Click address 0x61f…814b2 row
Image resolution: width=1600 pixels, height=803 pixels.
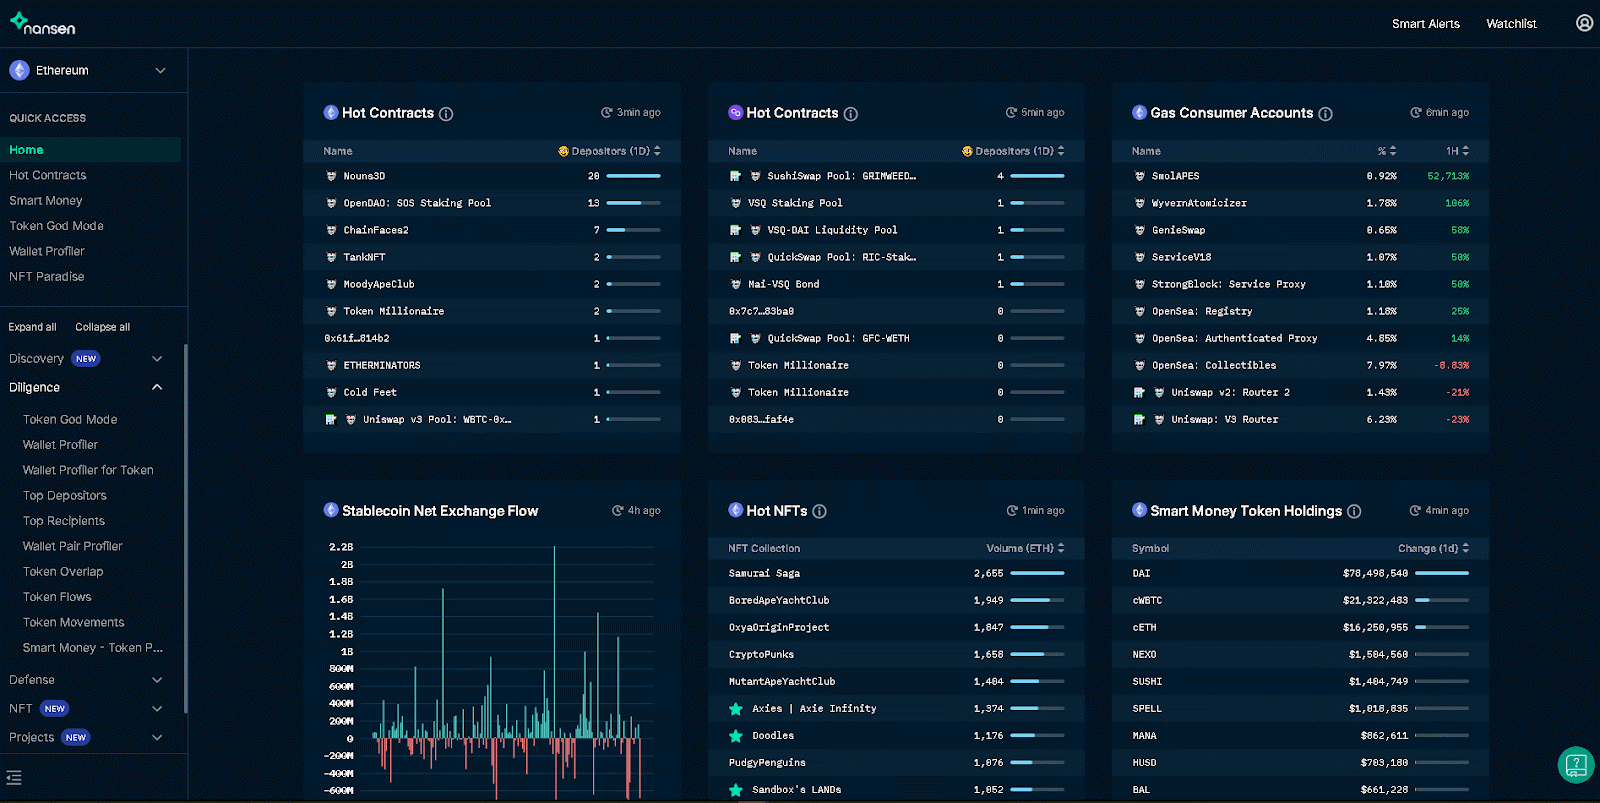[492, 339]
